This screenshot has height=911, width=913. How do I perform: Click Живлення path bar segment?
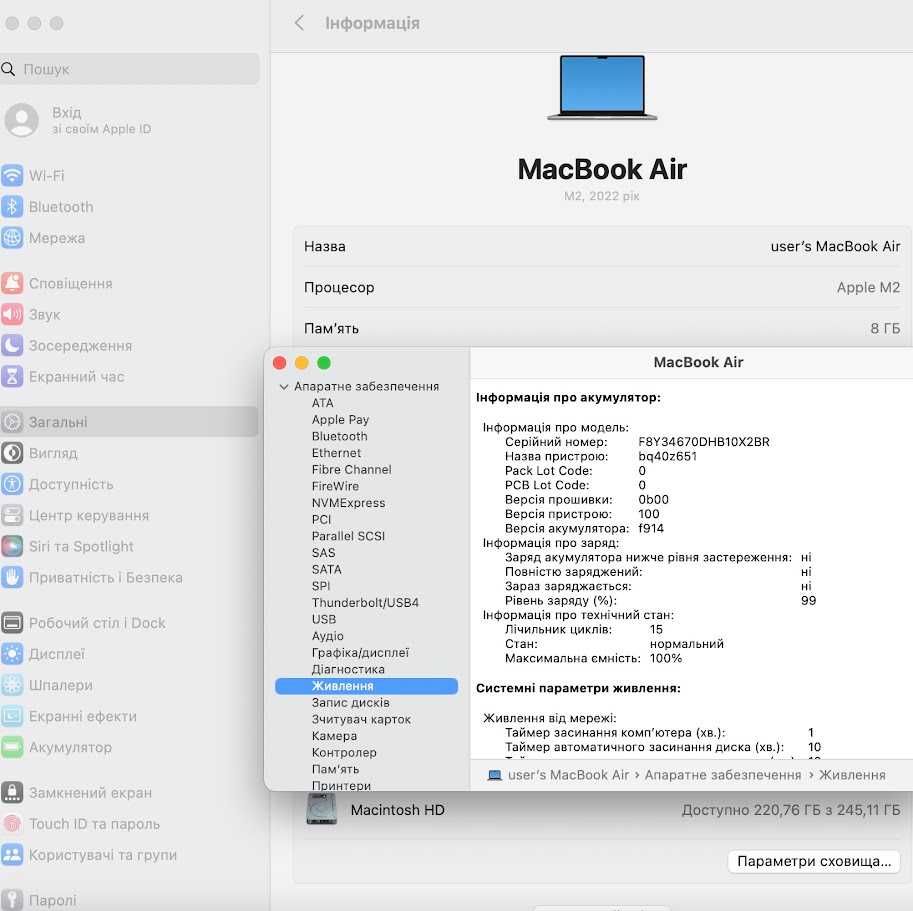point(852,775)
